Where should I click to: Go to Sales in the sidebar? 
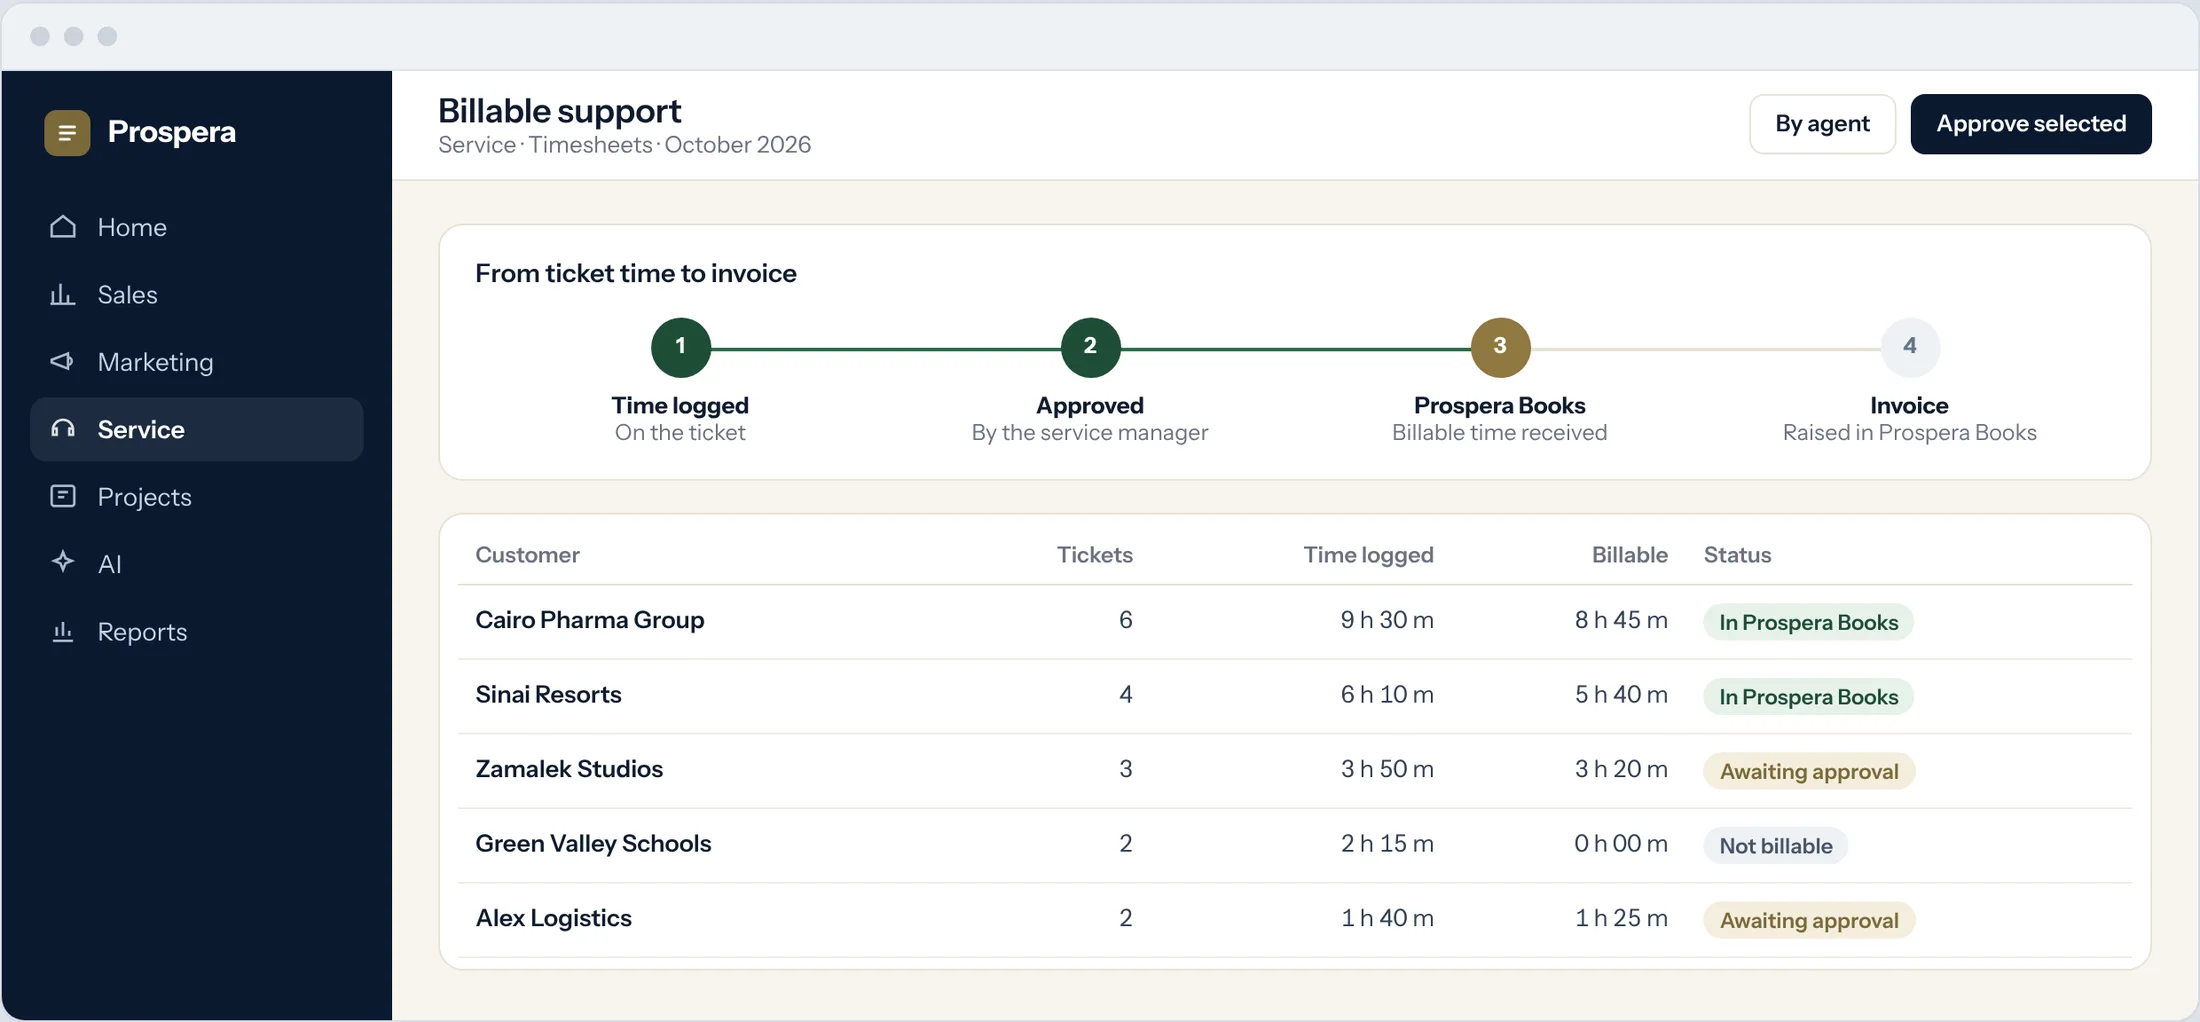[197, 294]
